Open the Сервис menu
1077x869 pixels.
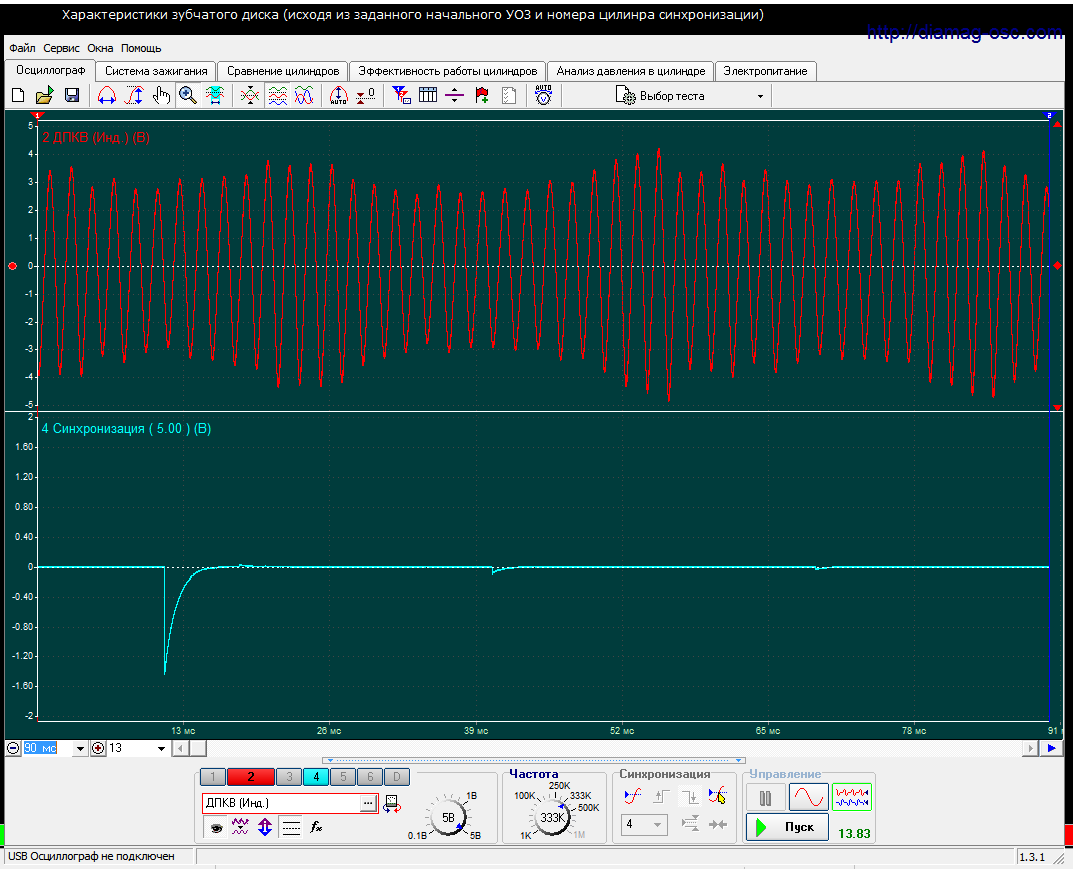coord(61,48)
